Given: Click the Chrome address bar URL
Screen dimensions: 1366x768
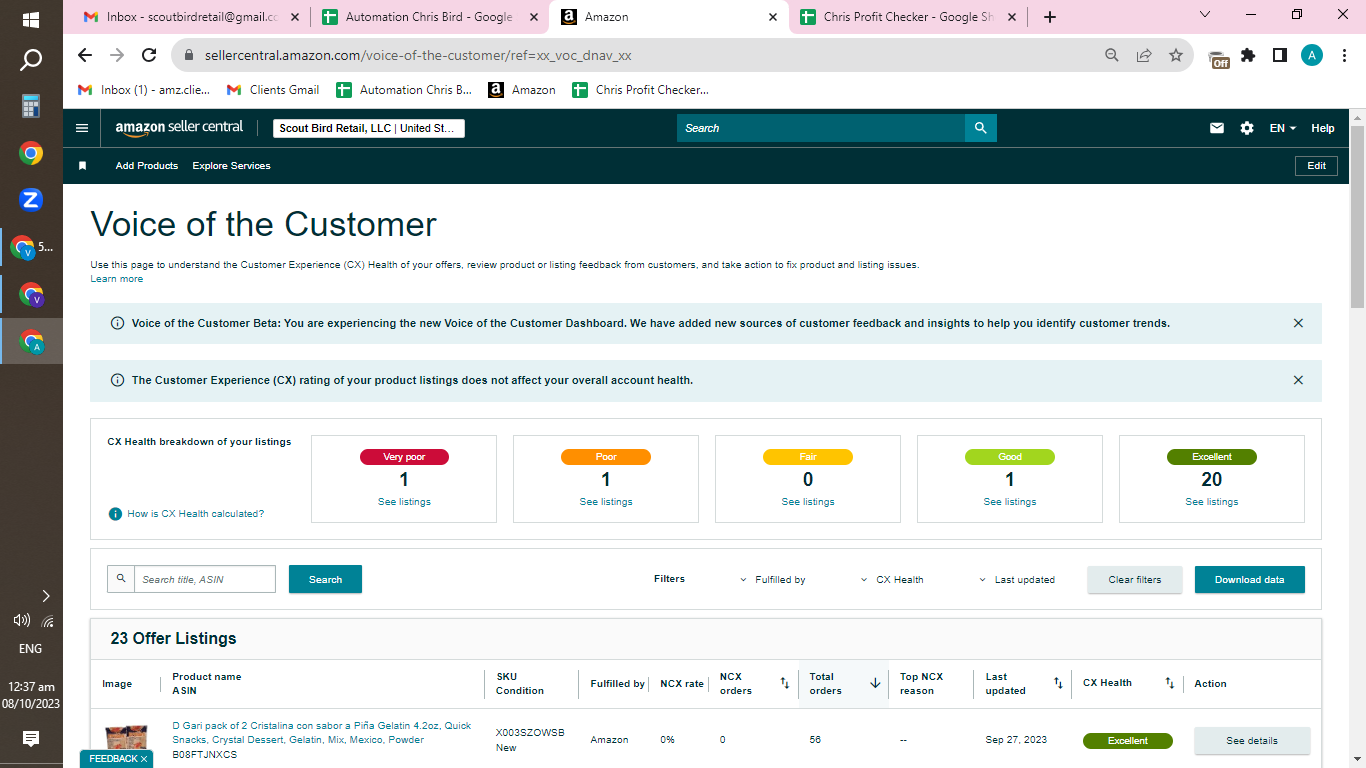Looking at the screenshot, I should click(x=418, y=55).
